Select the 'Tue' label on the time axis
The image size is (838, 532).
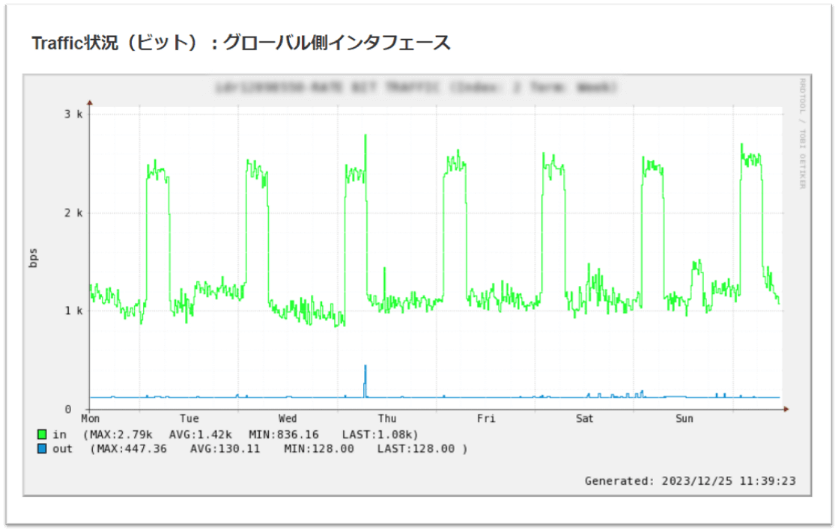(x=189, y=418)
